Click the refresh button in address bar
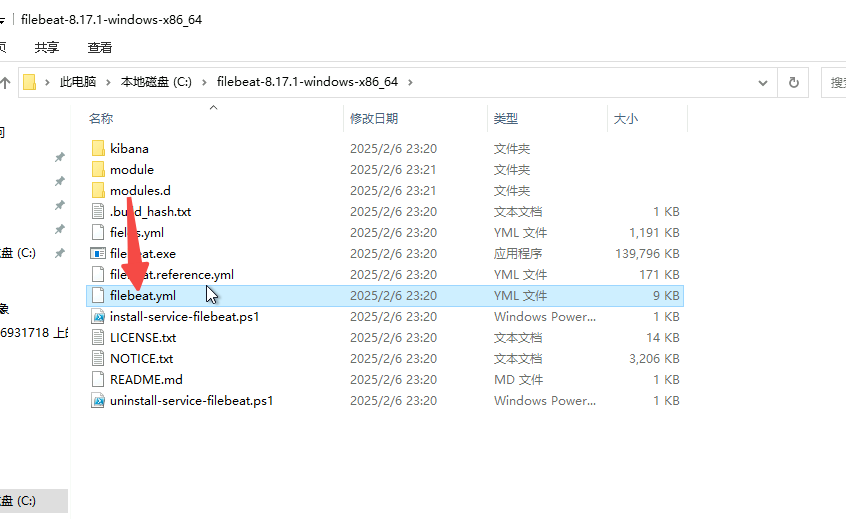Image resolution: width=846 pixels, height=519 pixels. [x=793, y=83]
